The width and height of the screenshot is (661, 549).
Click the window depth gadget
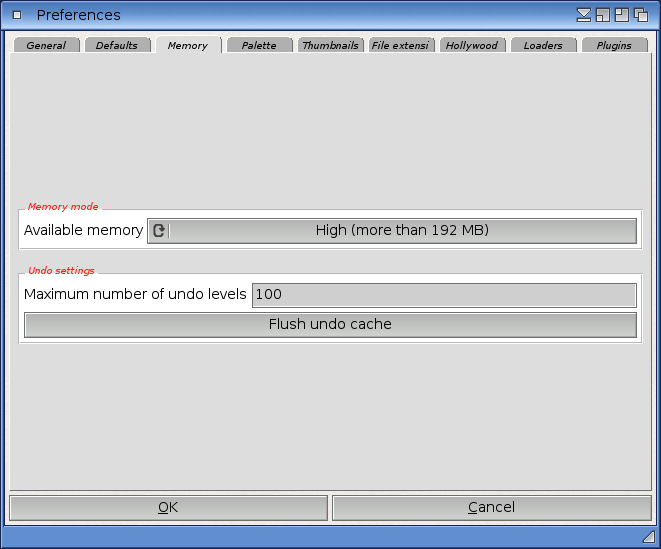click(x=639, y=15)
